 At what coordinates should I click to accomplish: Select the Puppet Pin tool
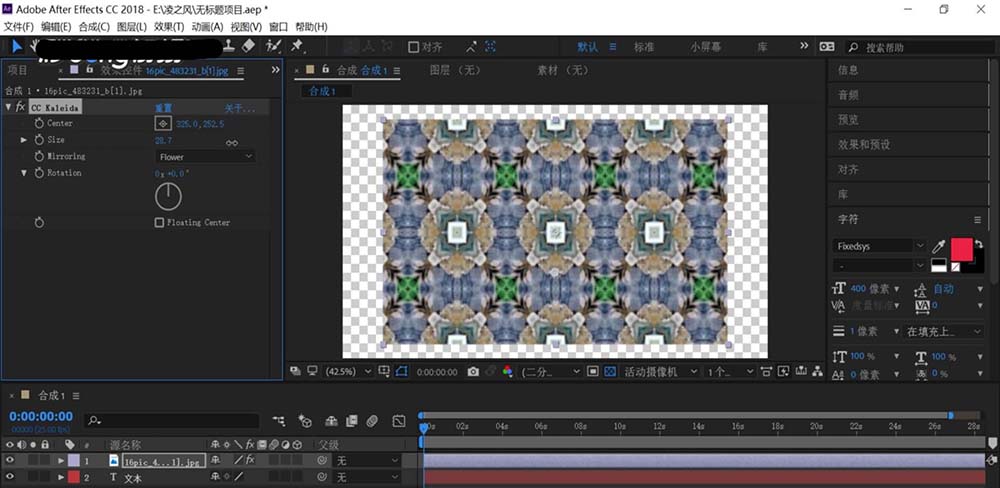pos(298,46)
